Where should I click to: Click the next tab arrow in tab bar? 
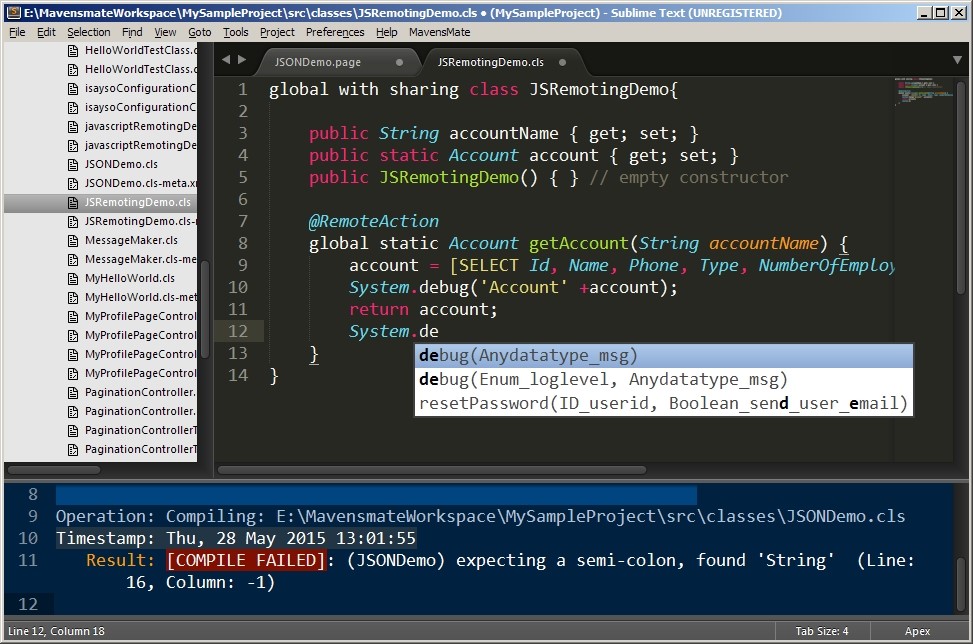(241, 60)
